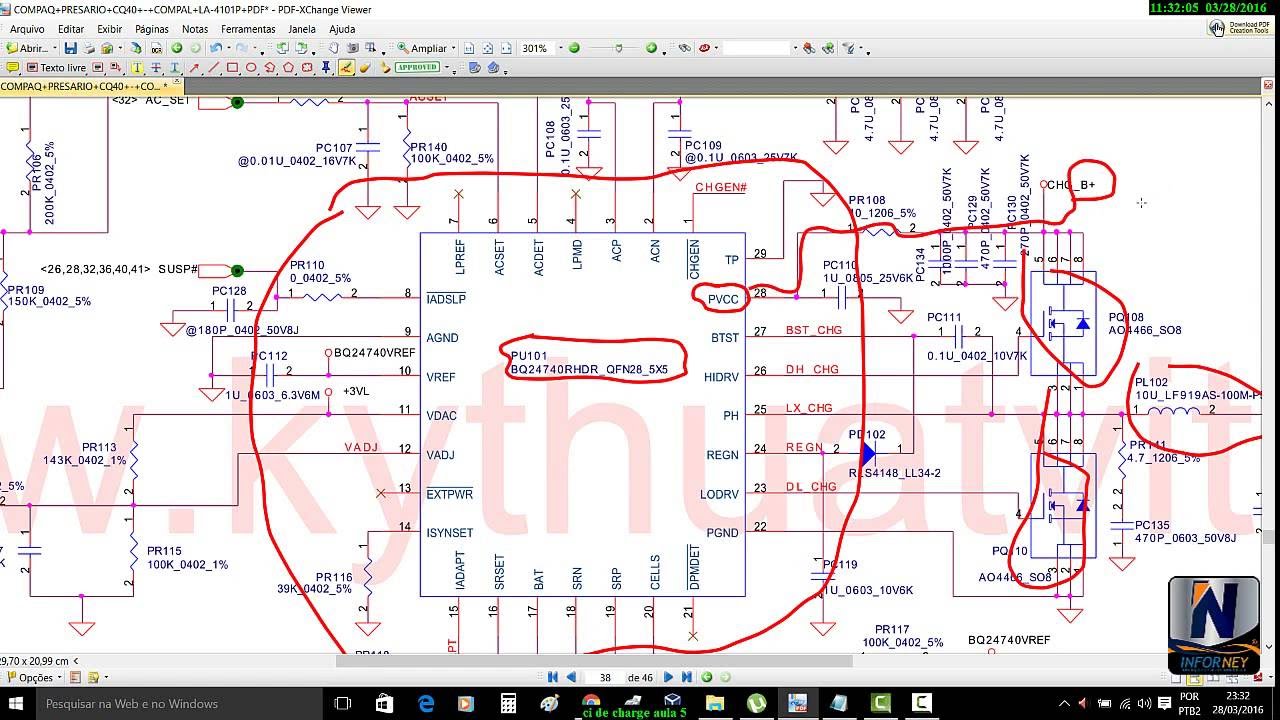
Task: Switch to the COMPAQ+PRESARIO+CQ40 document tab
Action: (85, 86)
